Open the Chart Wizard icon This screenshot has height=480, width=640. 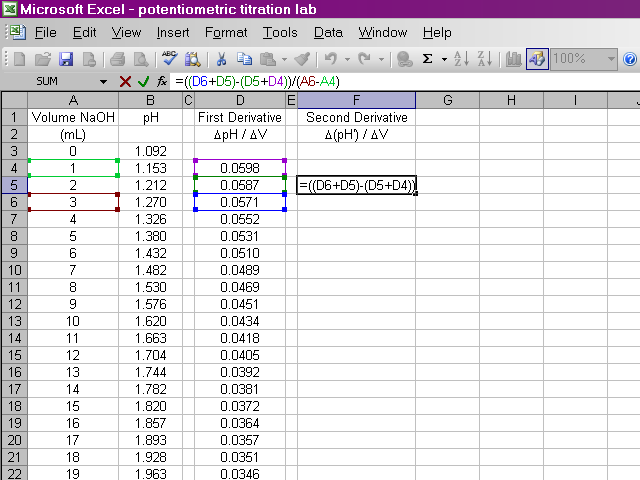coord(513,60)
